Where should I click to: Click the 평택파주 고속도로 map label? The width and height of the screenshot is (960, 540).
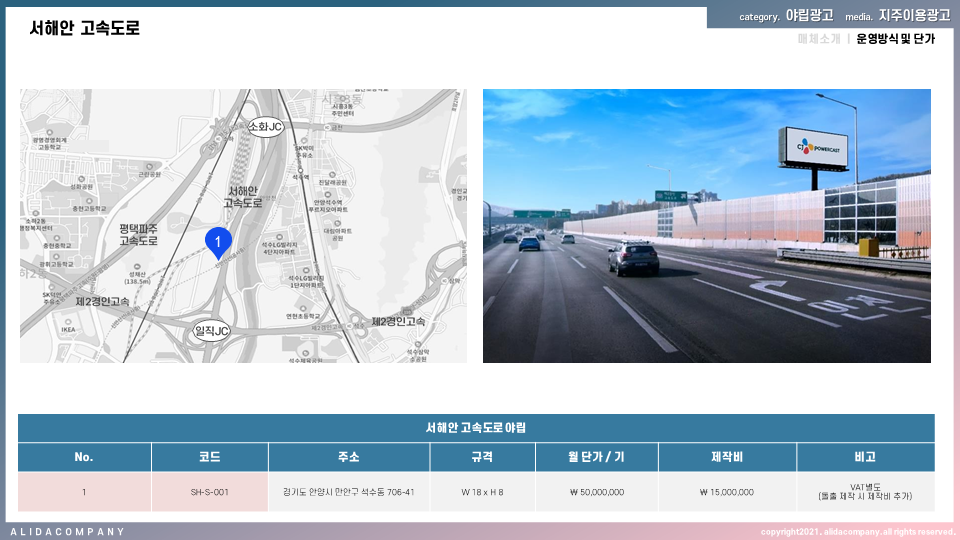[x=141, y=234]
